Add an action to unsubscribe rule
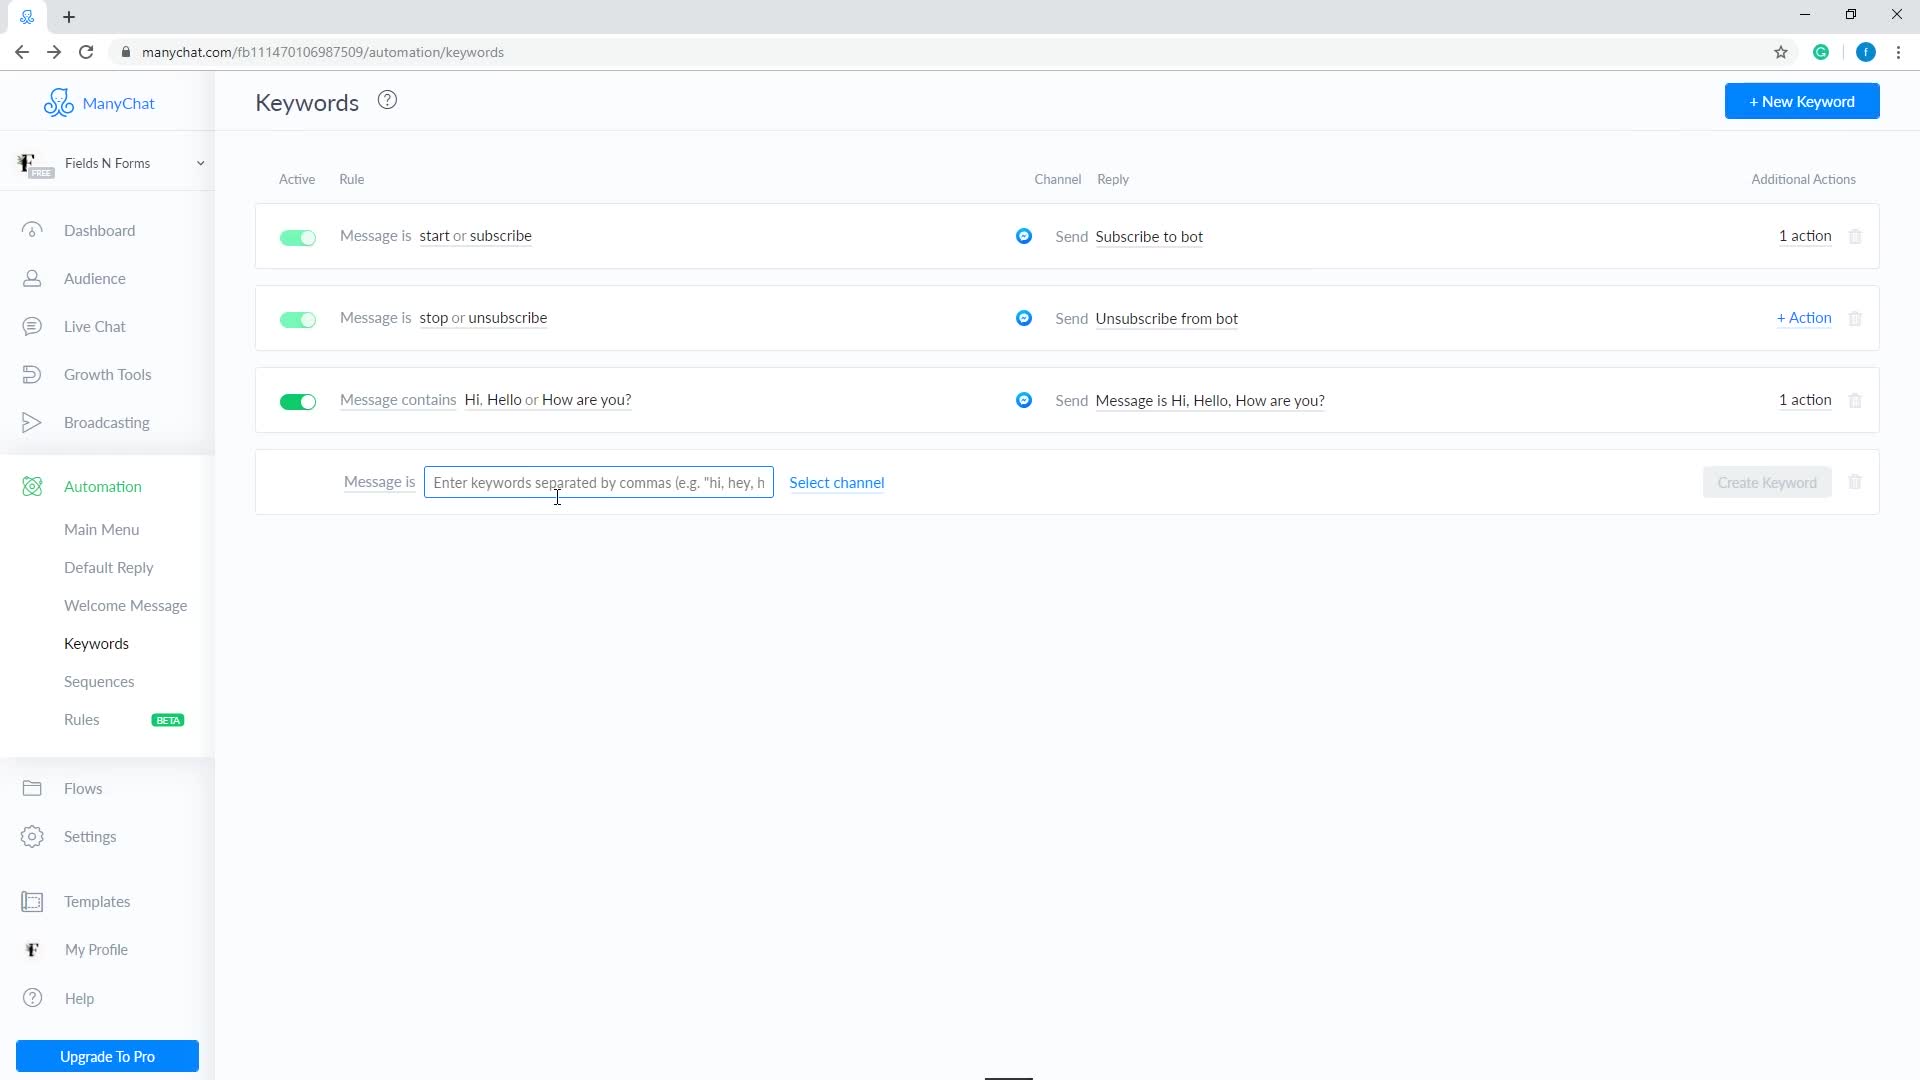Screen dimensions: 1920x1080 click(1803, 318)
